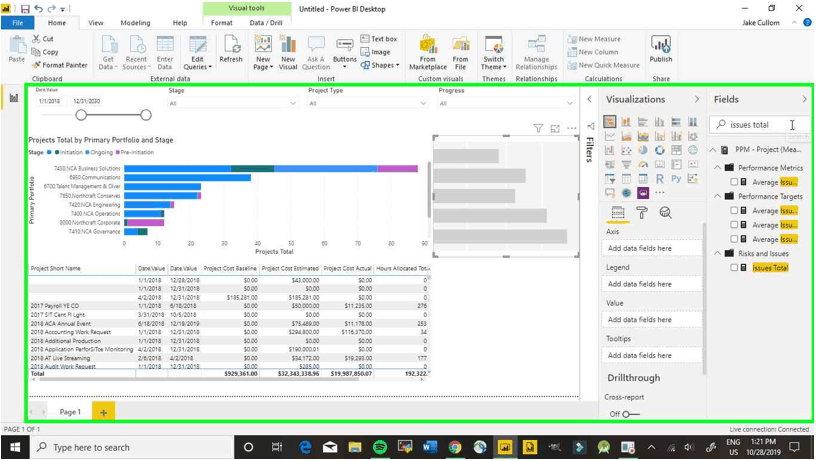Insert a Text box
Image resolution: width=816 pixels, height=461 pixels.
(379, 39)
